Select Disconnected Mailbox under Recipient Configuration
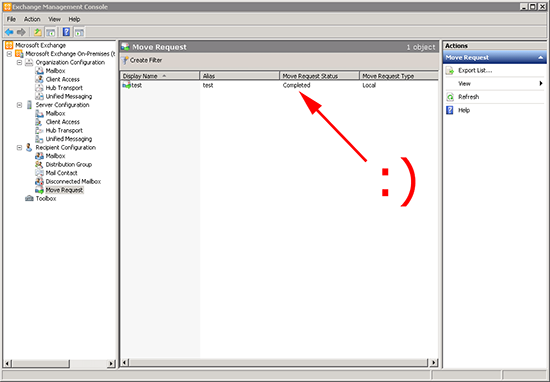The width and height of the screenshot is (550, 382). click(x=73, y=182)
